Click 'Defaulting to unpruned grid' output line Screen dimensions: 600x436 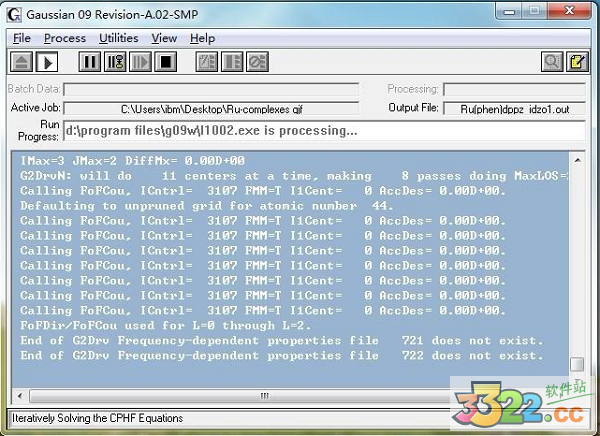(207, 206)
